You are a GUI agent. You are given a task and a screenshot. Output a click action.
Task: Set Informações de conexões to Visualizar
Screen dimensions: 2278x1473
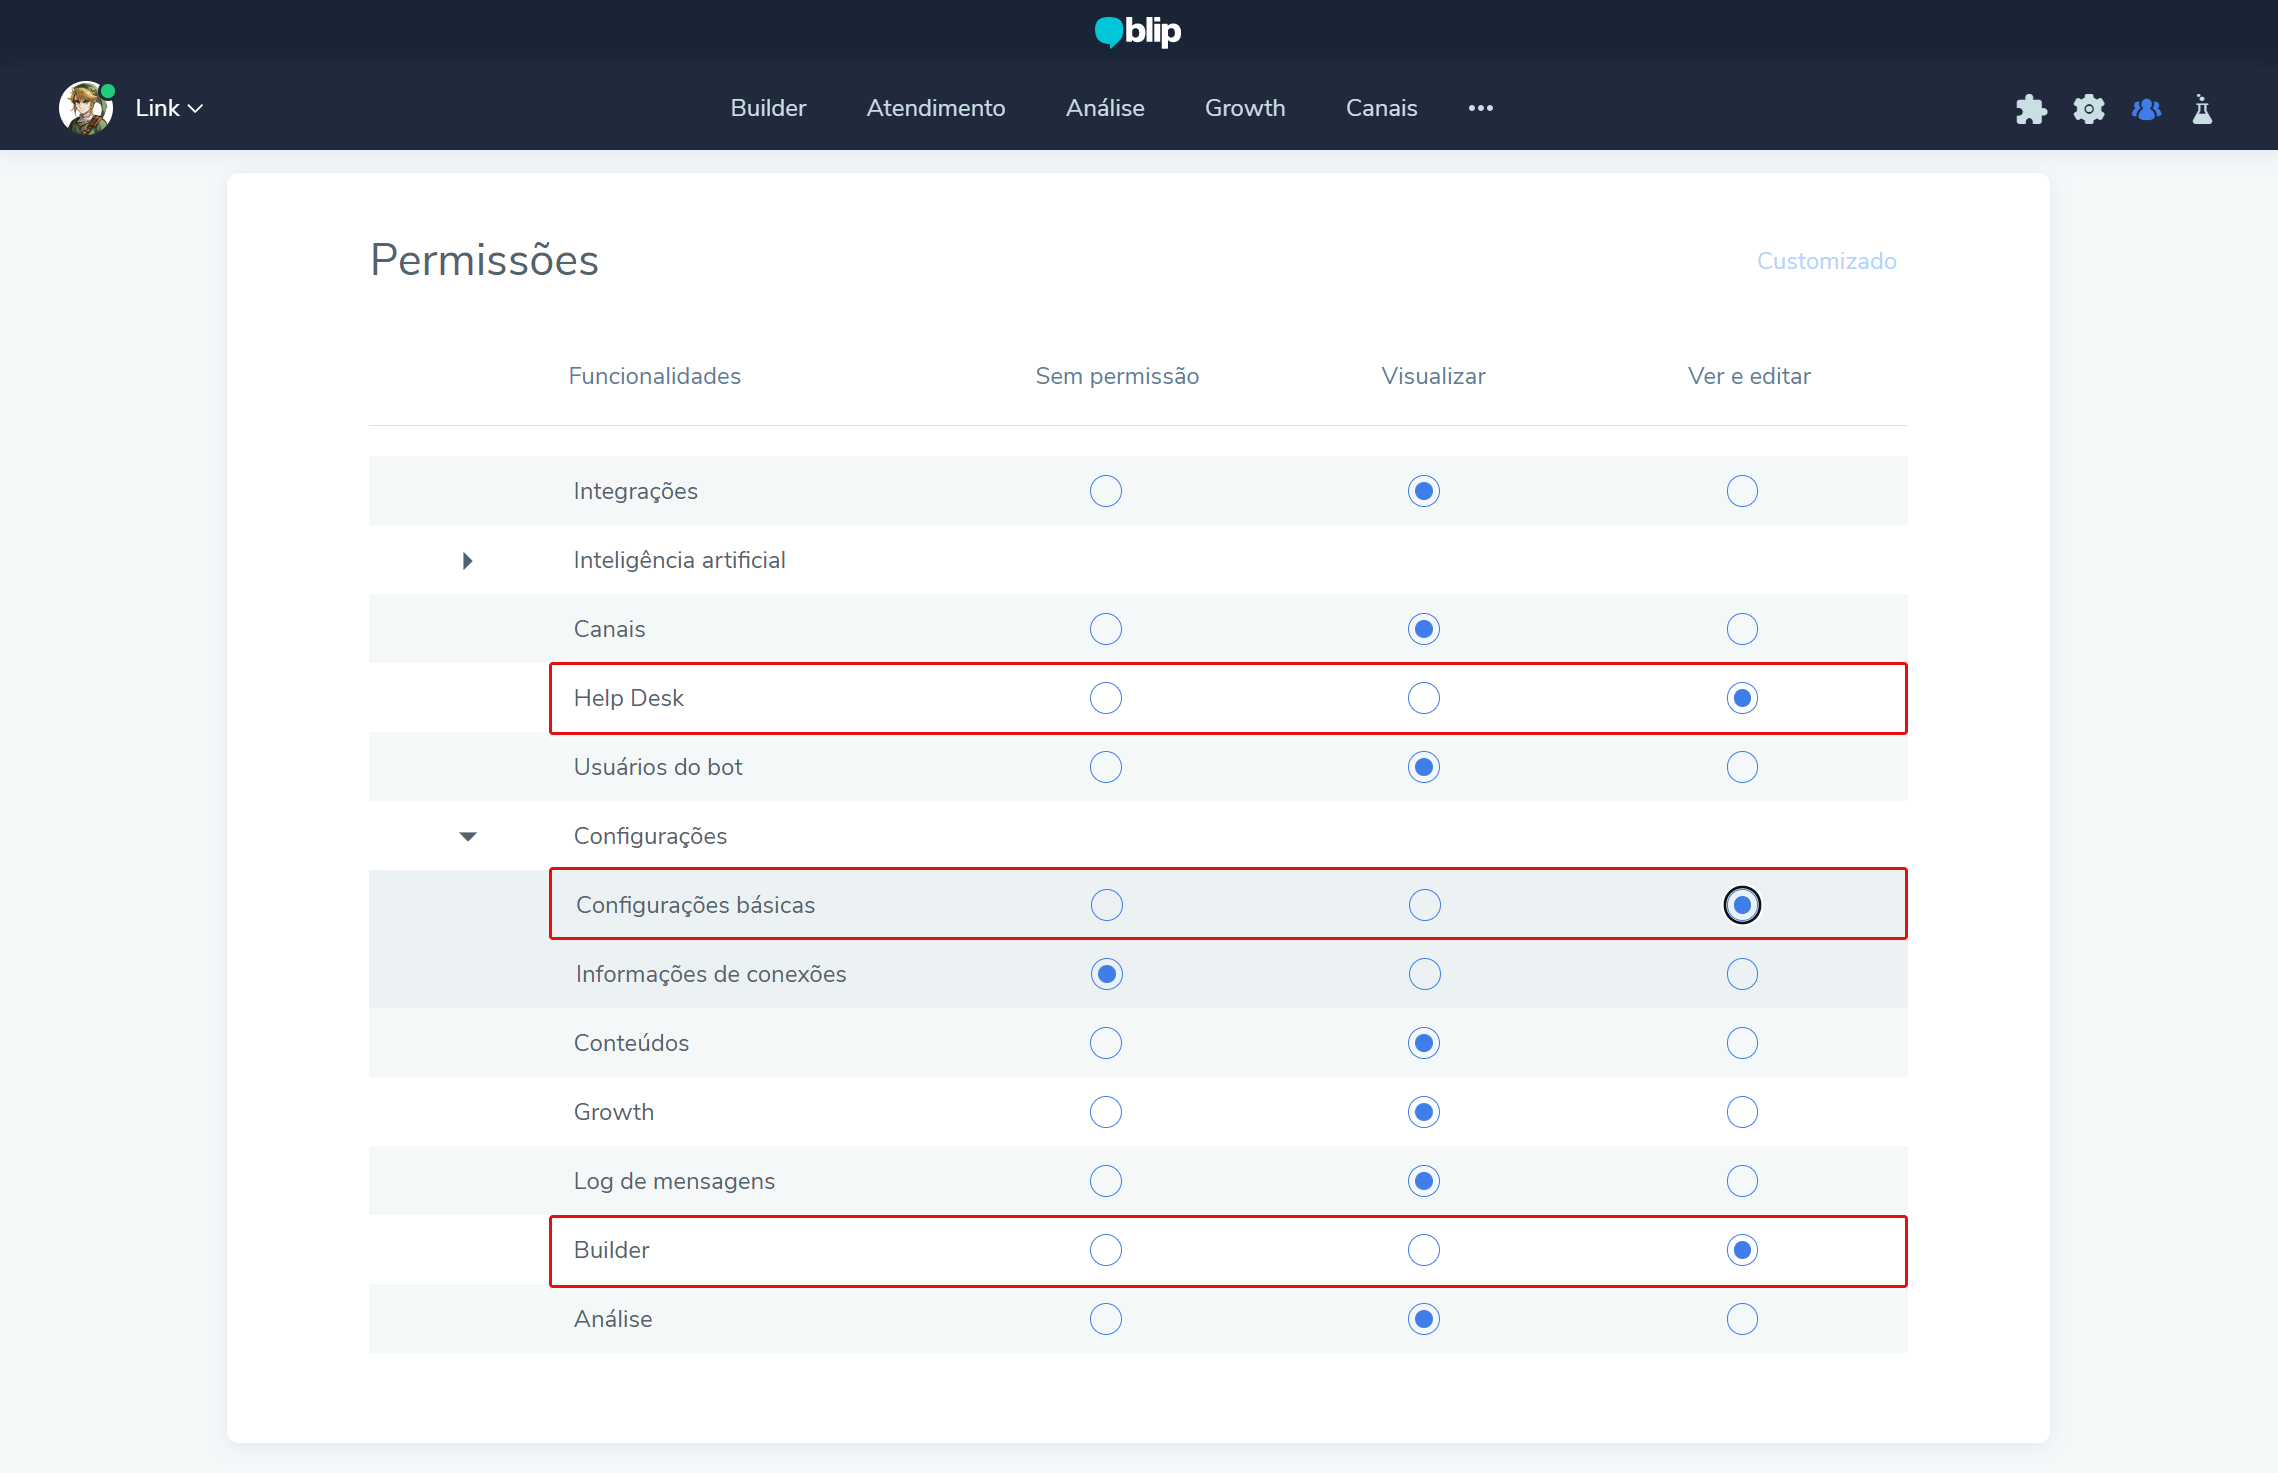click(1424, 974)
